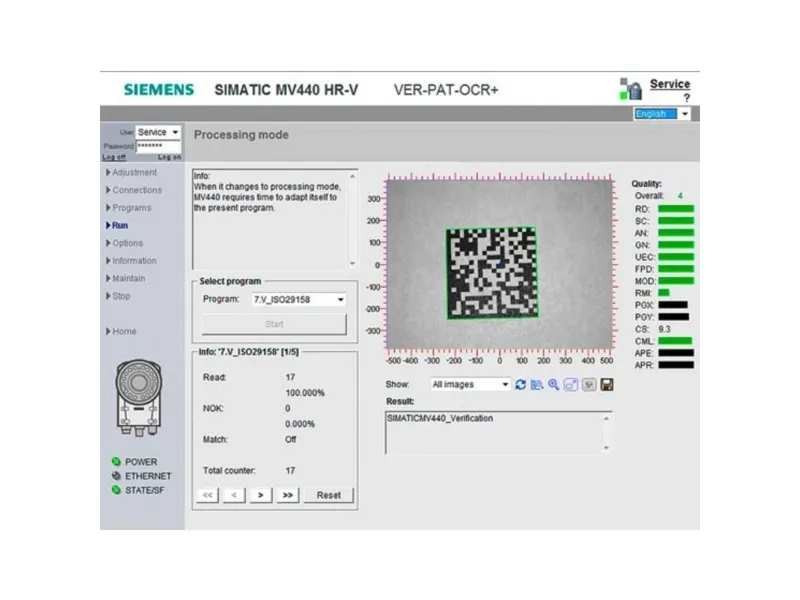Click the CML quality green bar
800x600 pixels.
coord(675,341)
